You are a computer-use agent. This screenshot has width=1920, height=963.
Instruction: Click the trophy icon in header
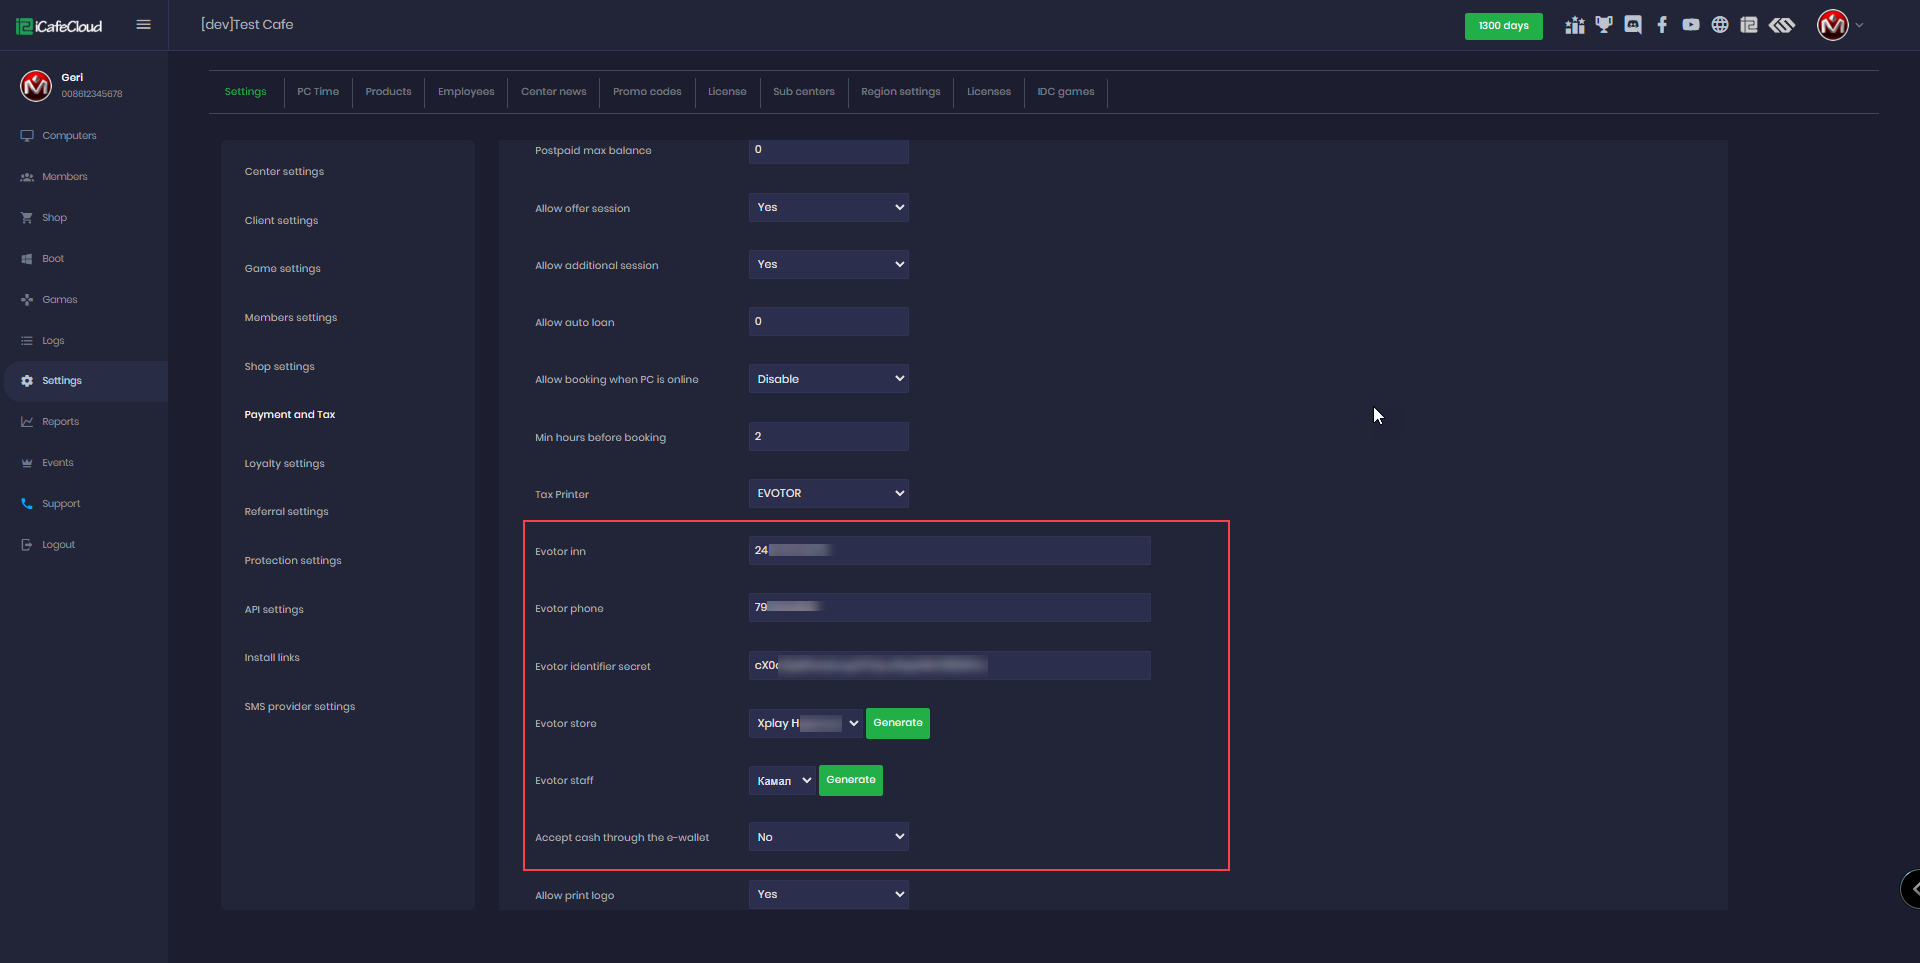(x=1604, y=25)
